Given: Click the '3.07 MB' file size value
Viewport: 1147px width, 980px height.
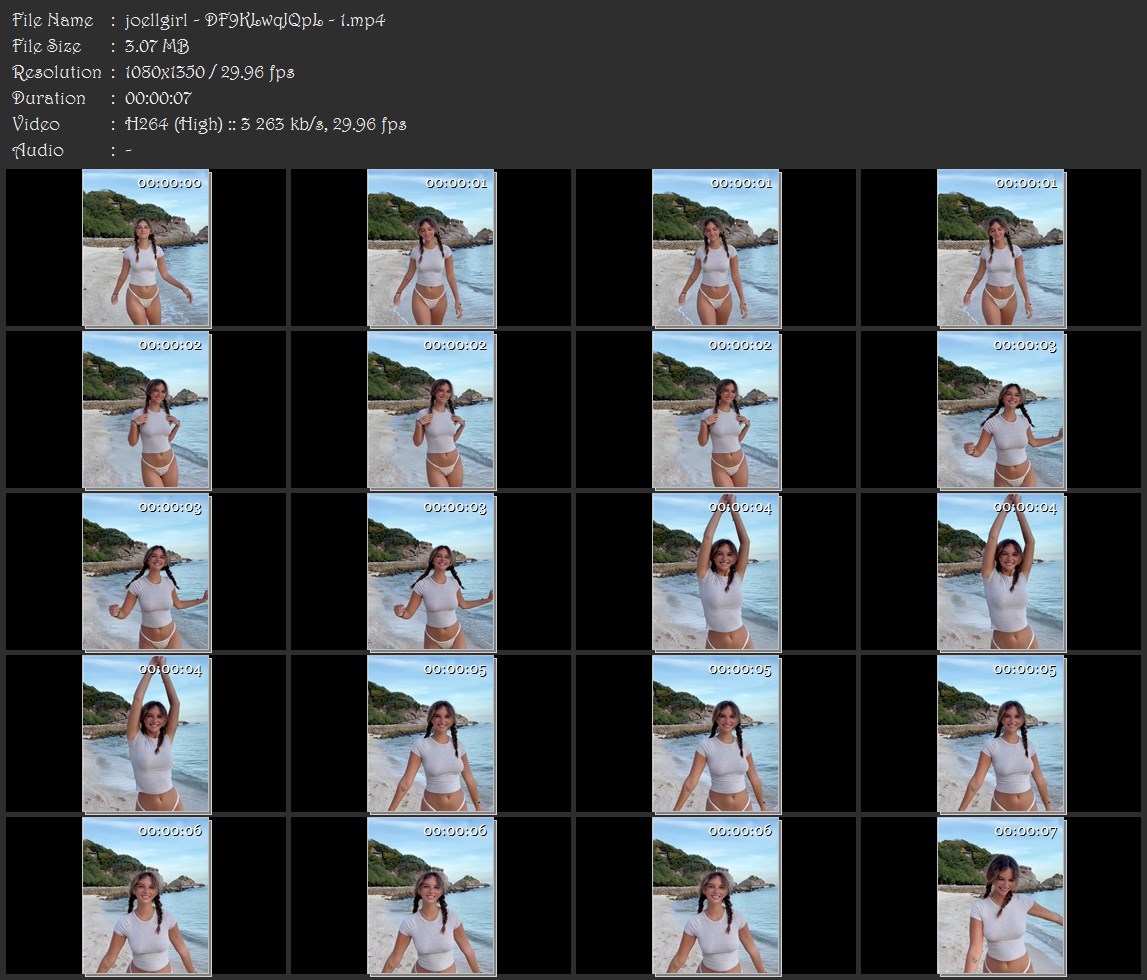Looking at the screenshot, I should 157,46.
